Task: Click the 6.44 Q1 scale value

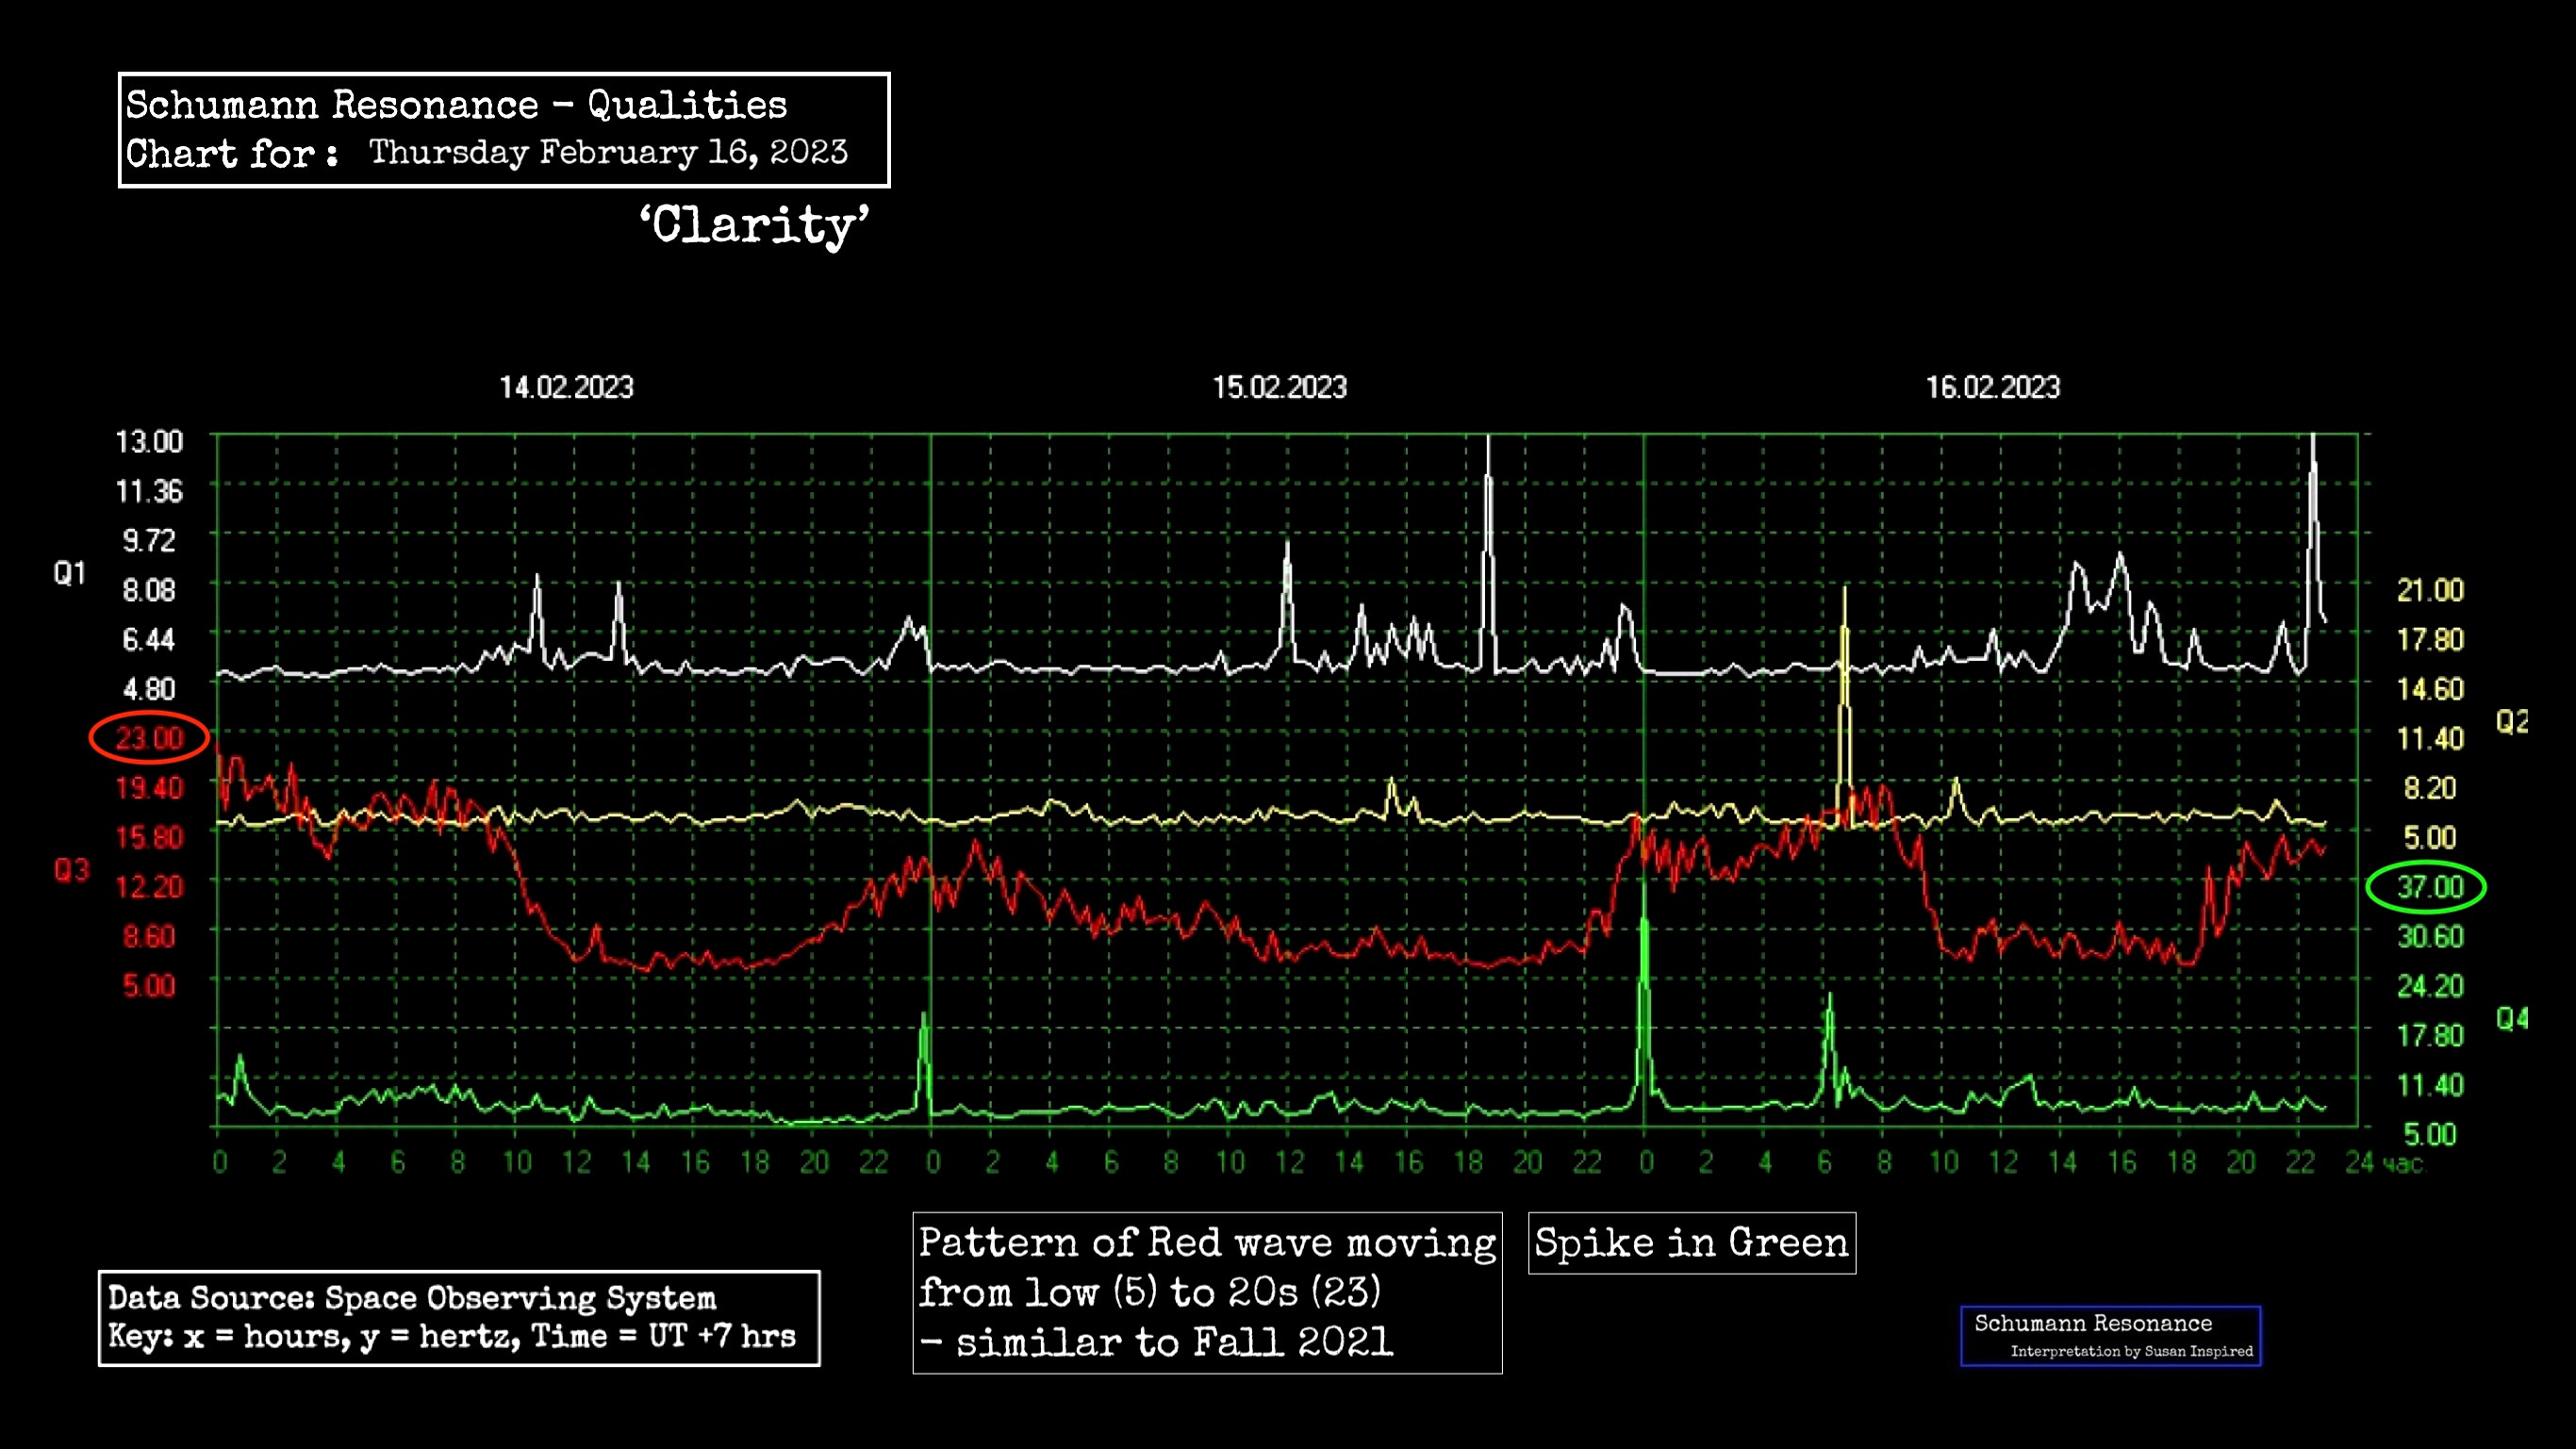Action: pos(149,639)
